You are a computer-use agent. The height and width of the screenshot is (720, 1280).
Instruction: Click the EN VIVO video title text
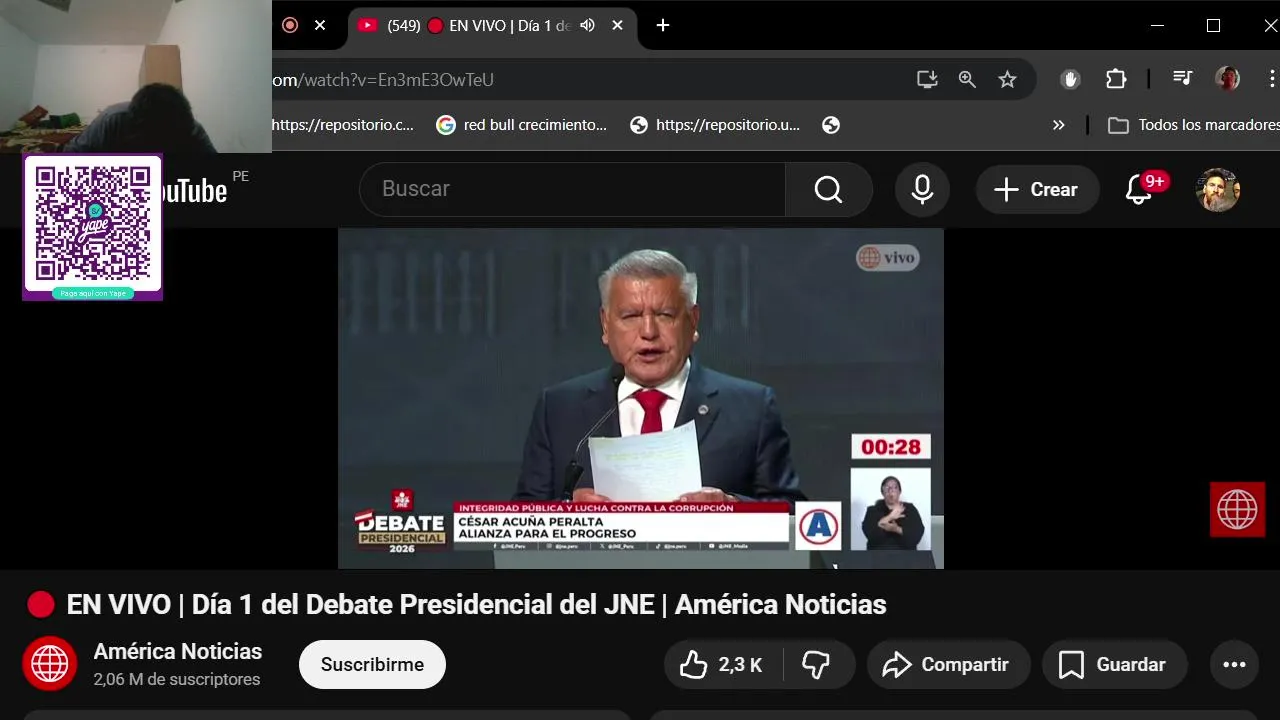(x=476, y=605)
